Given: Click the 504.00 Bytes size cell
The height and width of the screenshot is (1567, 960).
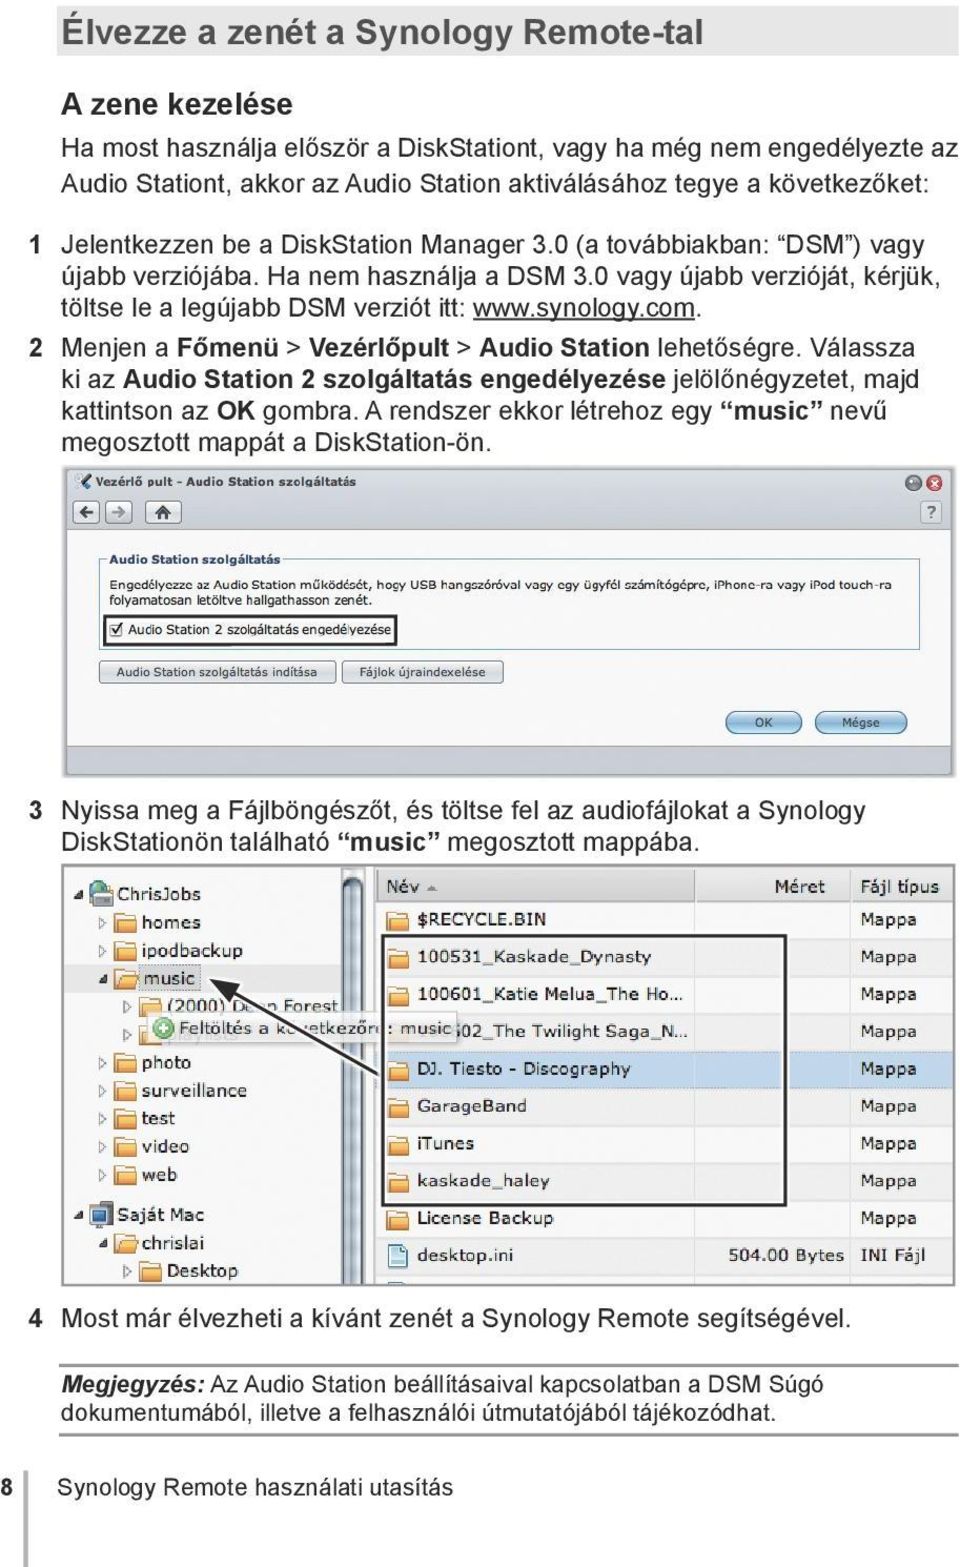Looking at the screenshot, I should (786, 1255).
